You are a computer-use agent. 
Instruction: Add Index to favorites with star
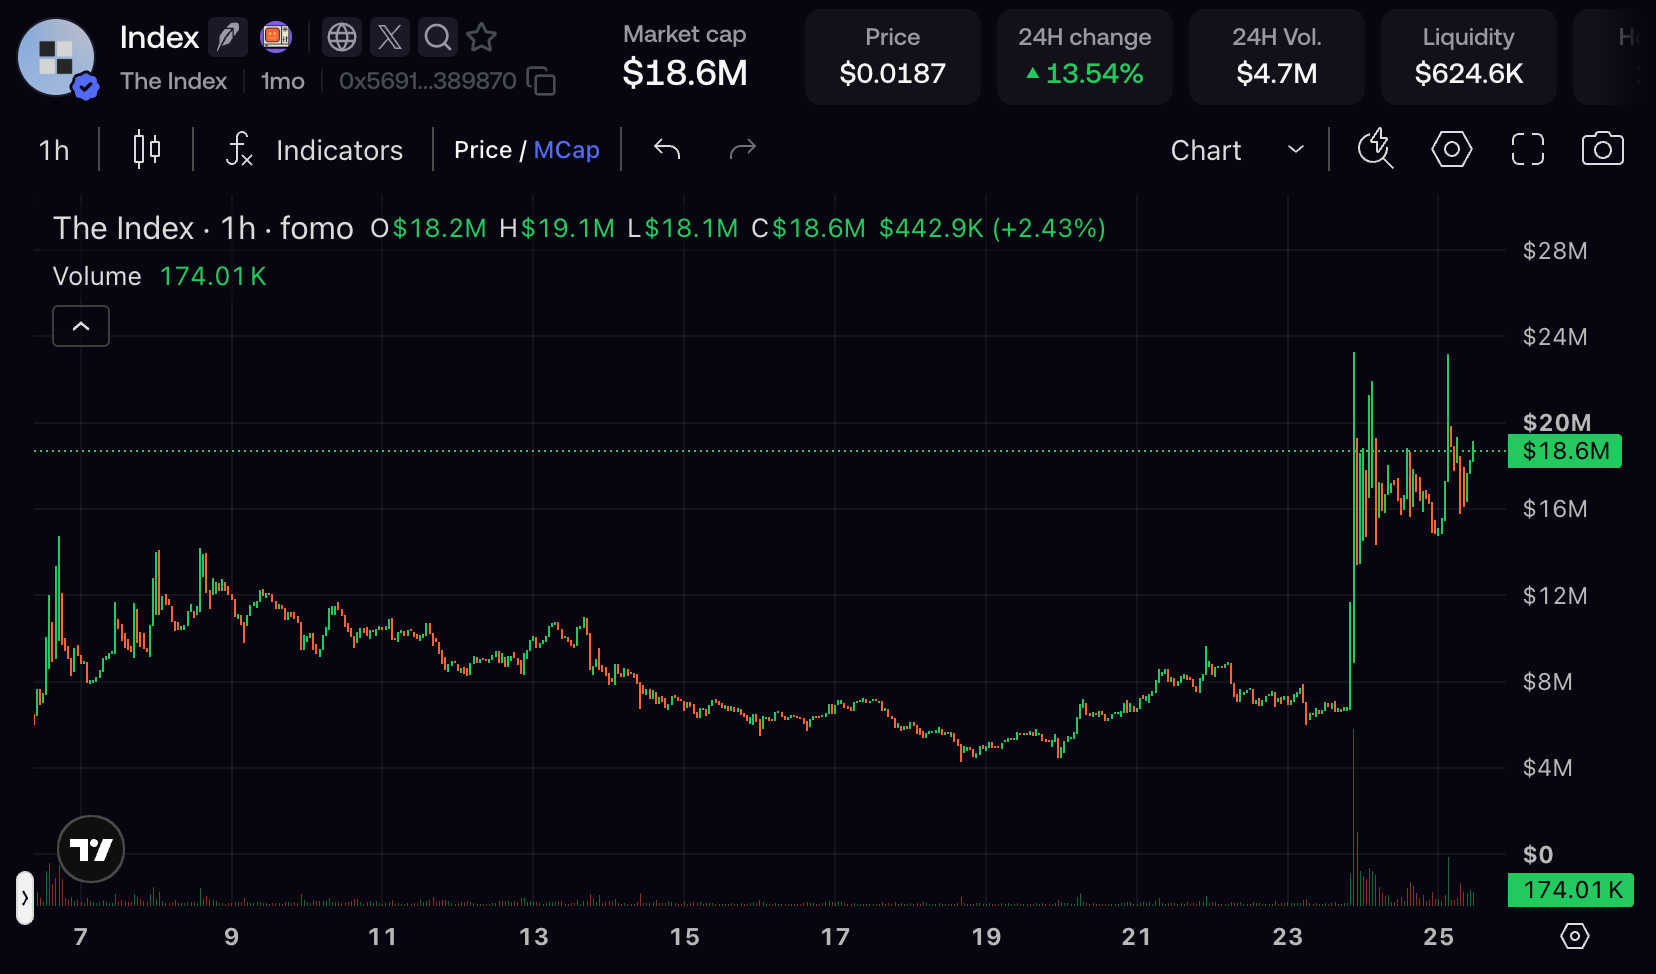pyautogui.click(x=482, y=38)
